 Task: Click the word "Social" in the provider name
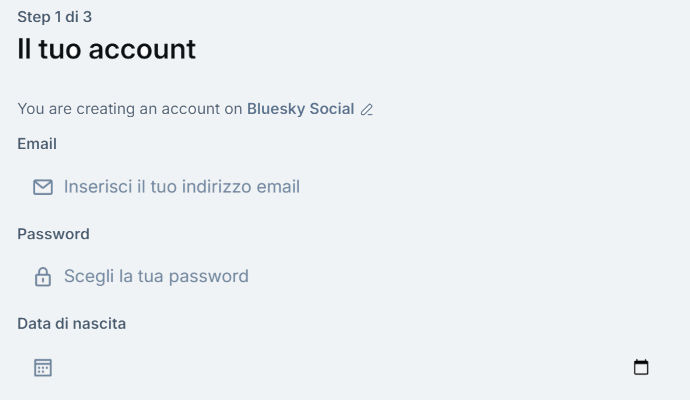[x=332, y=109]
